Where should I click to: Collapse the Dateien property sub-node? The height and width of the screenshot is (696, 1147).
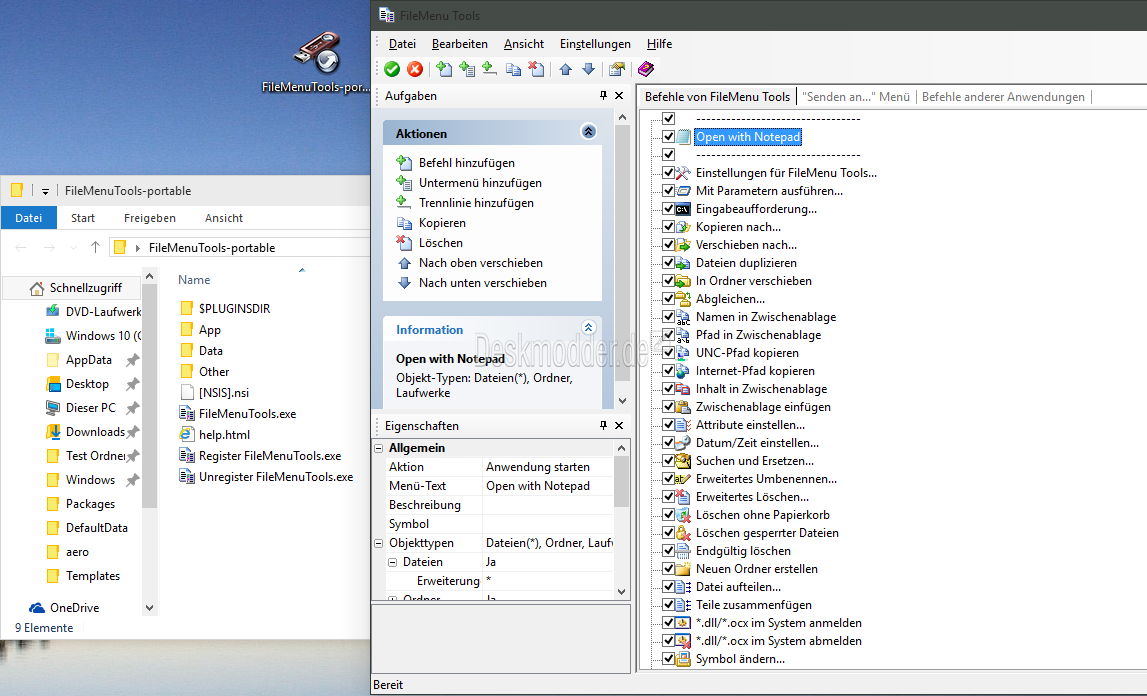point(392,562)
